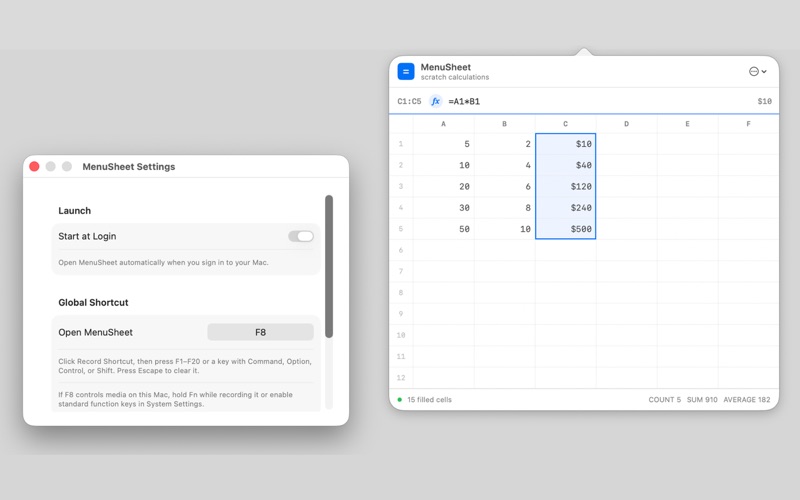Image resolution: width=800 pixels, height=500 pixels.
Task: Close the MenuSheet Settings window
Action: (34, 166)
